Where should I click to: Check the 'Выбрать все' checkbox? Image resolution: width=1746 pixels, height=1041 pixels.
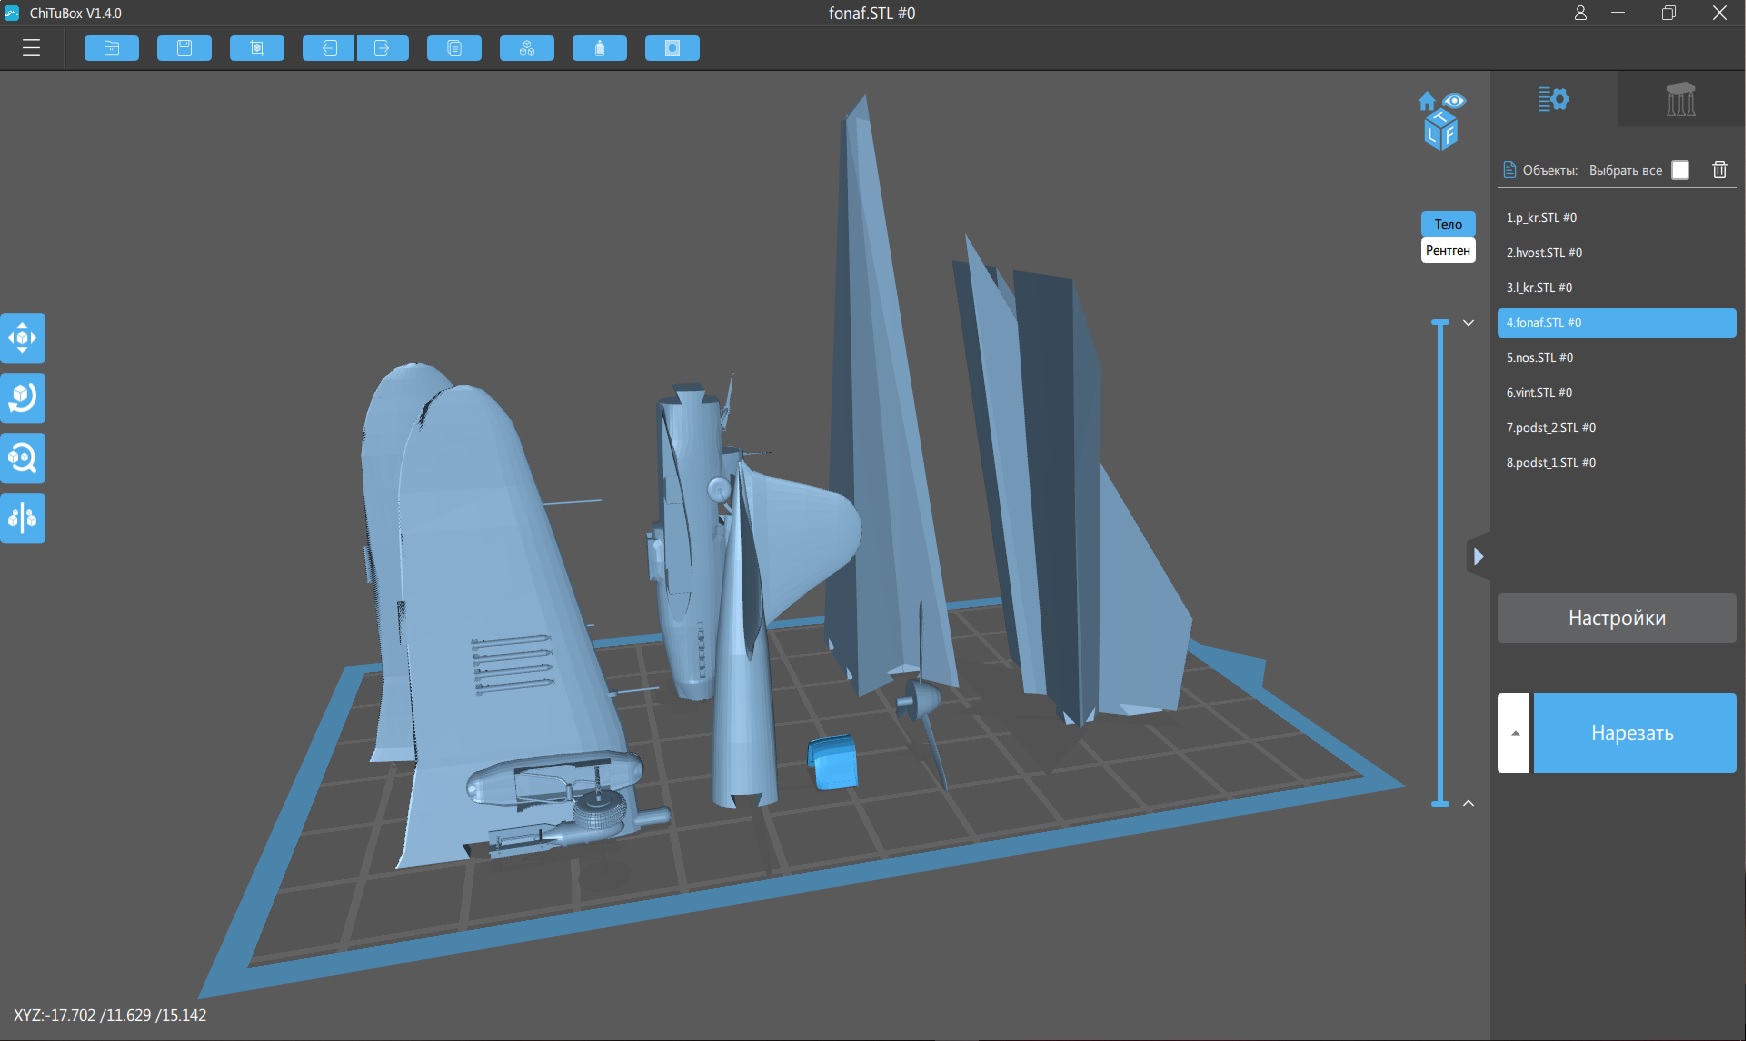[1680, 170]
